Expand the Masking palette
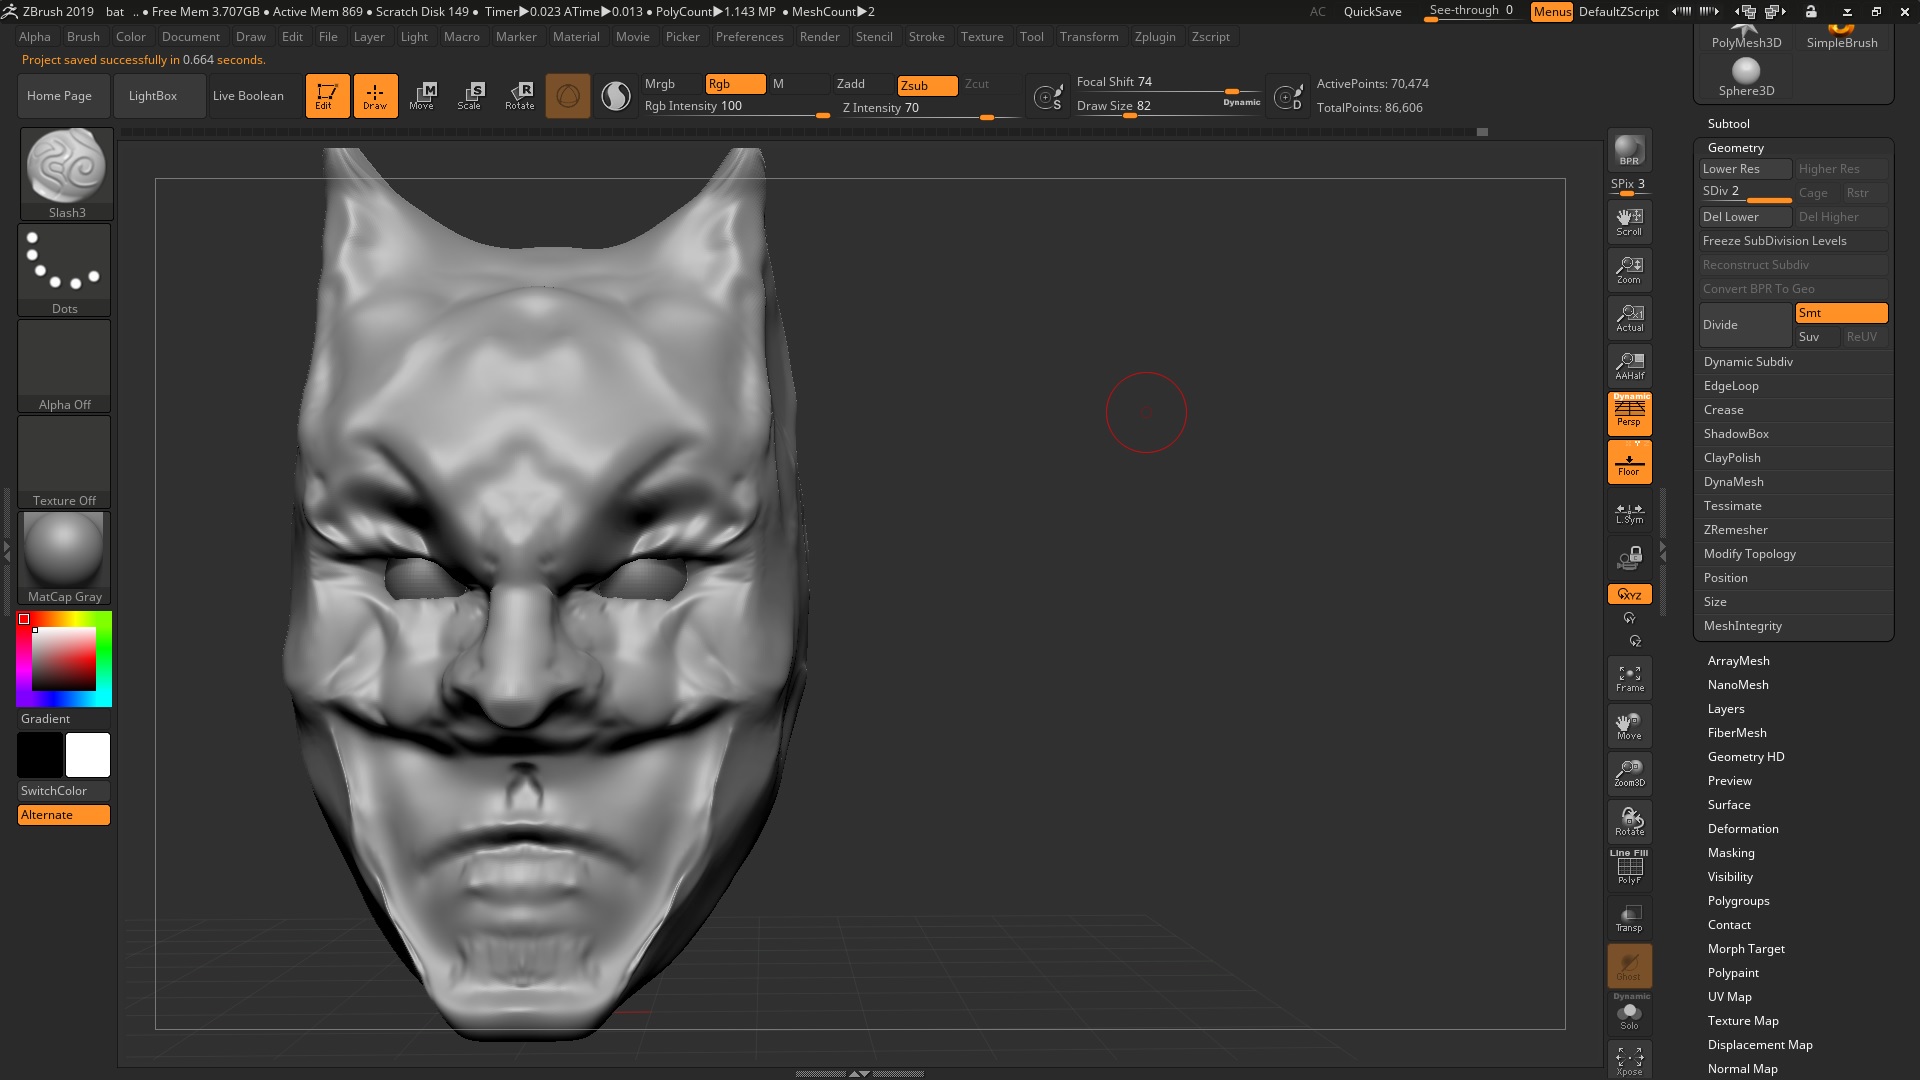Image resolution: width=1920 pixels, height=1080 pixels. 1730,853
